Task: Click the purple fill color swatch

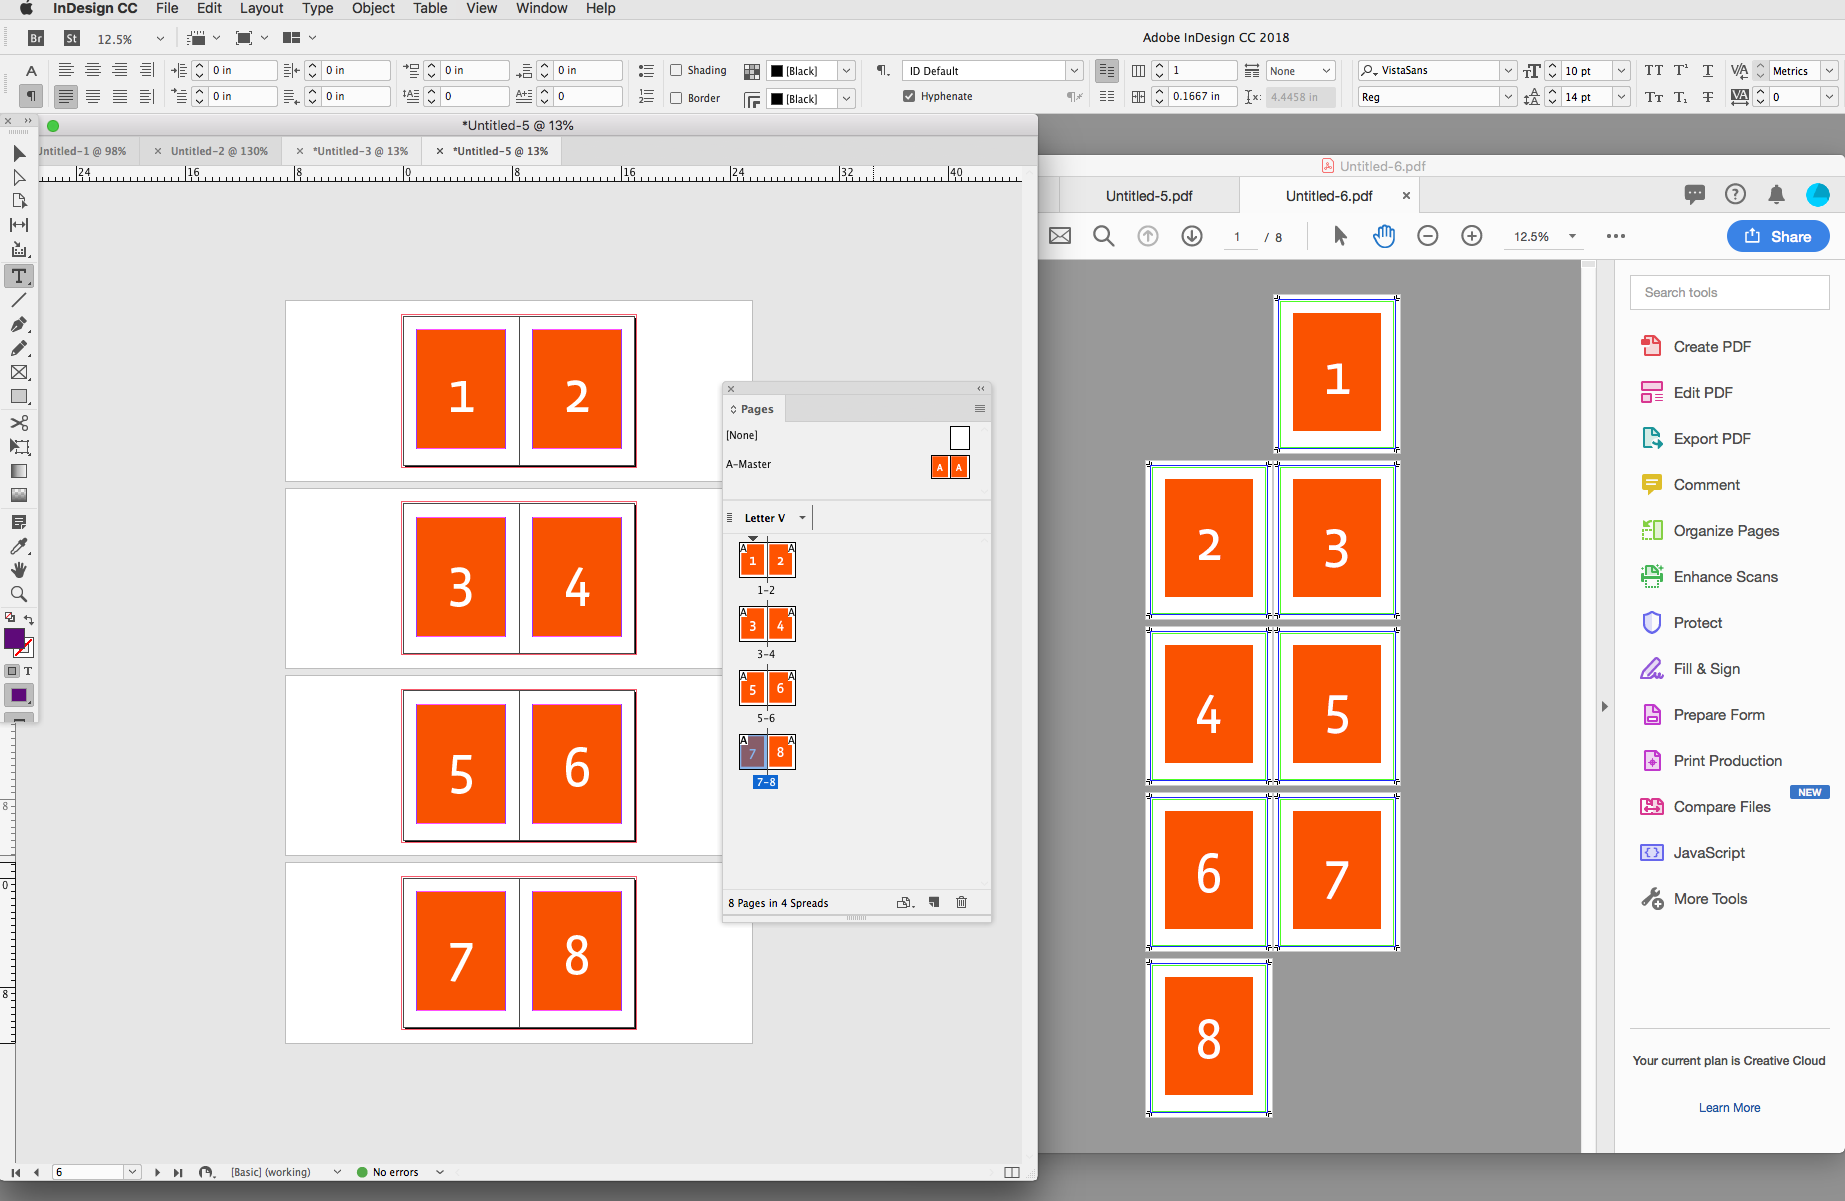Action: click(14, 638)
